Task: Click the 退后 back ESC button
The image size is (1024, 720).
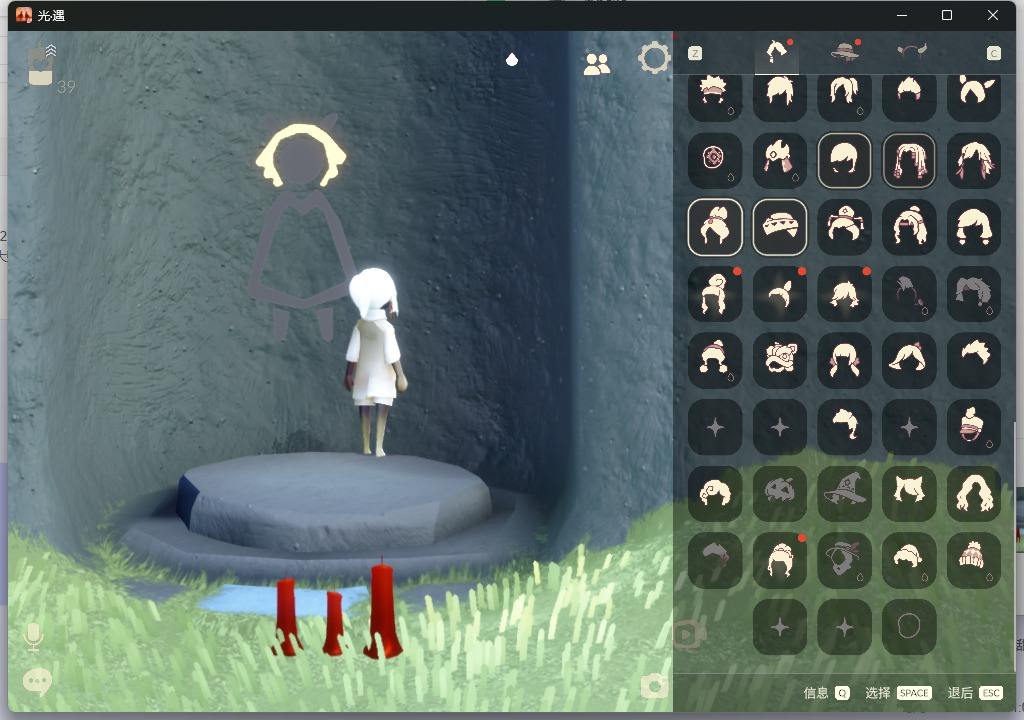Action: click(974, 693)
